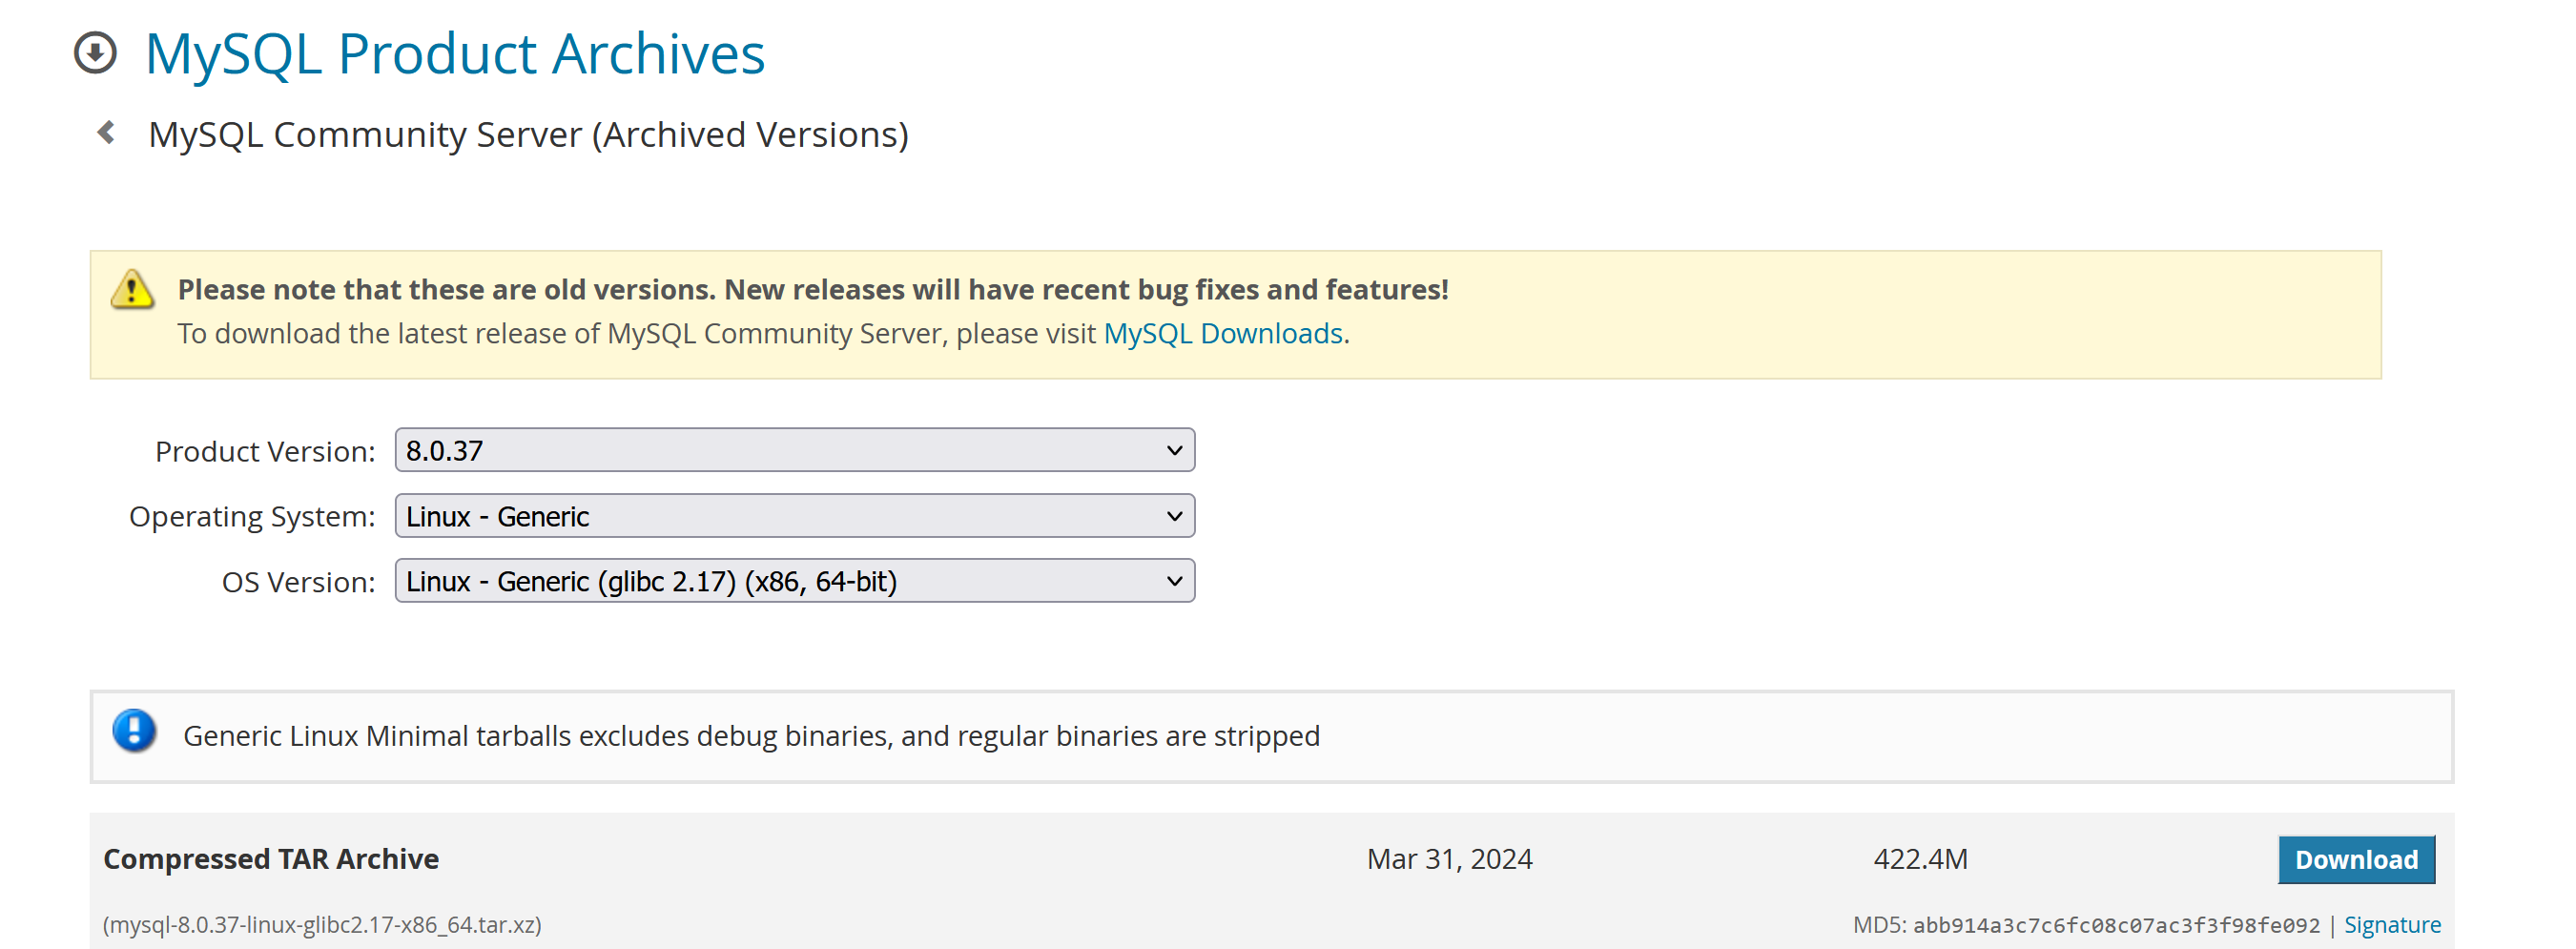Click the Operating System field label

coord(252,517)
